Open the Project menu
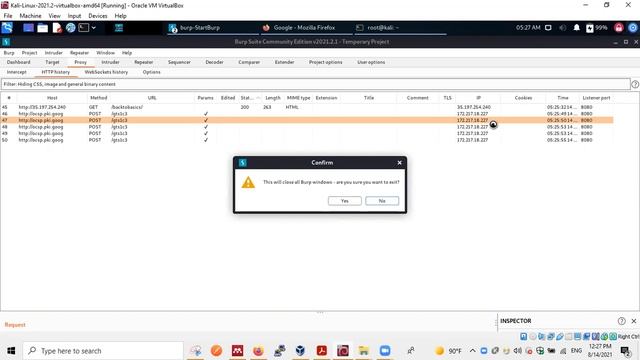 tap(29, 53)
